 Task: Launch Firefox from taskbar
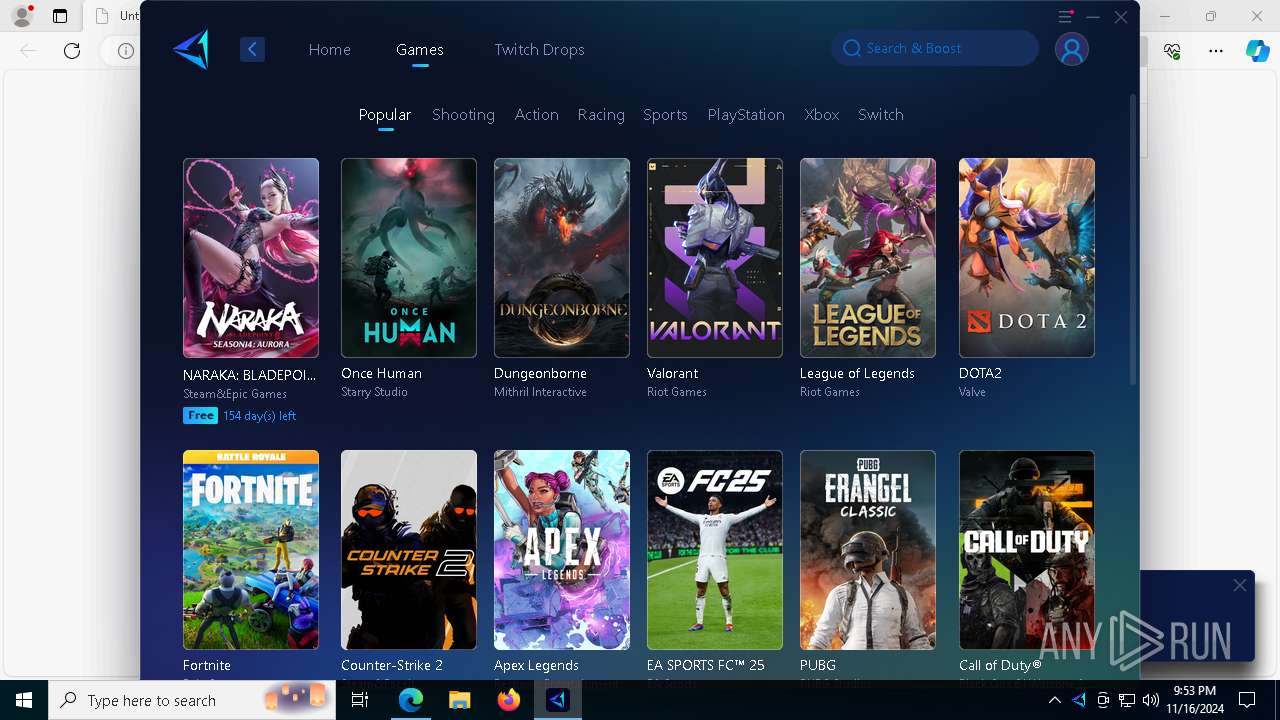coord(509,700)
